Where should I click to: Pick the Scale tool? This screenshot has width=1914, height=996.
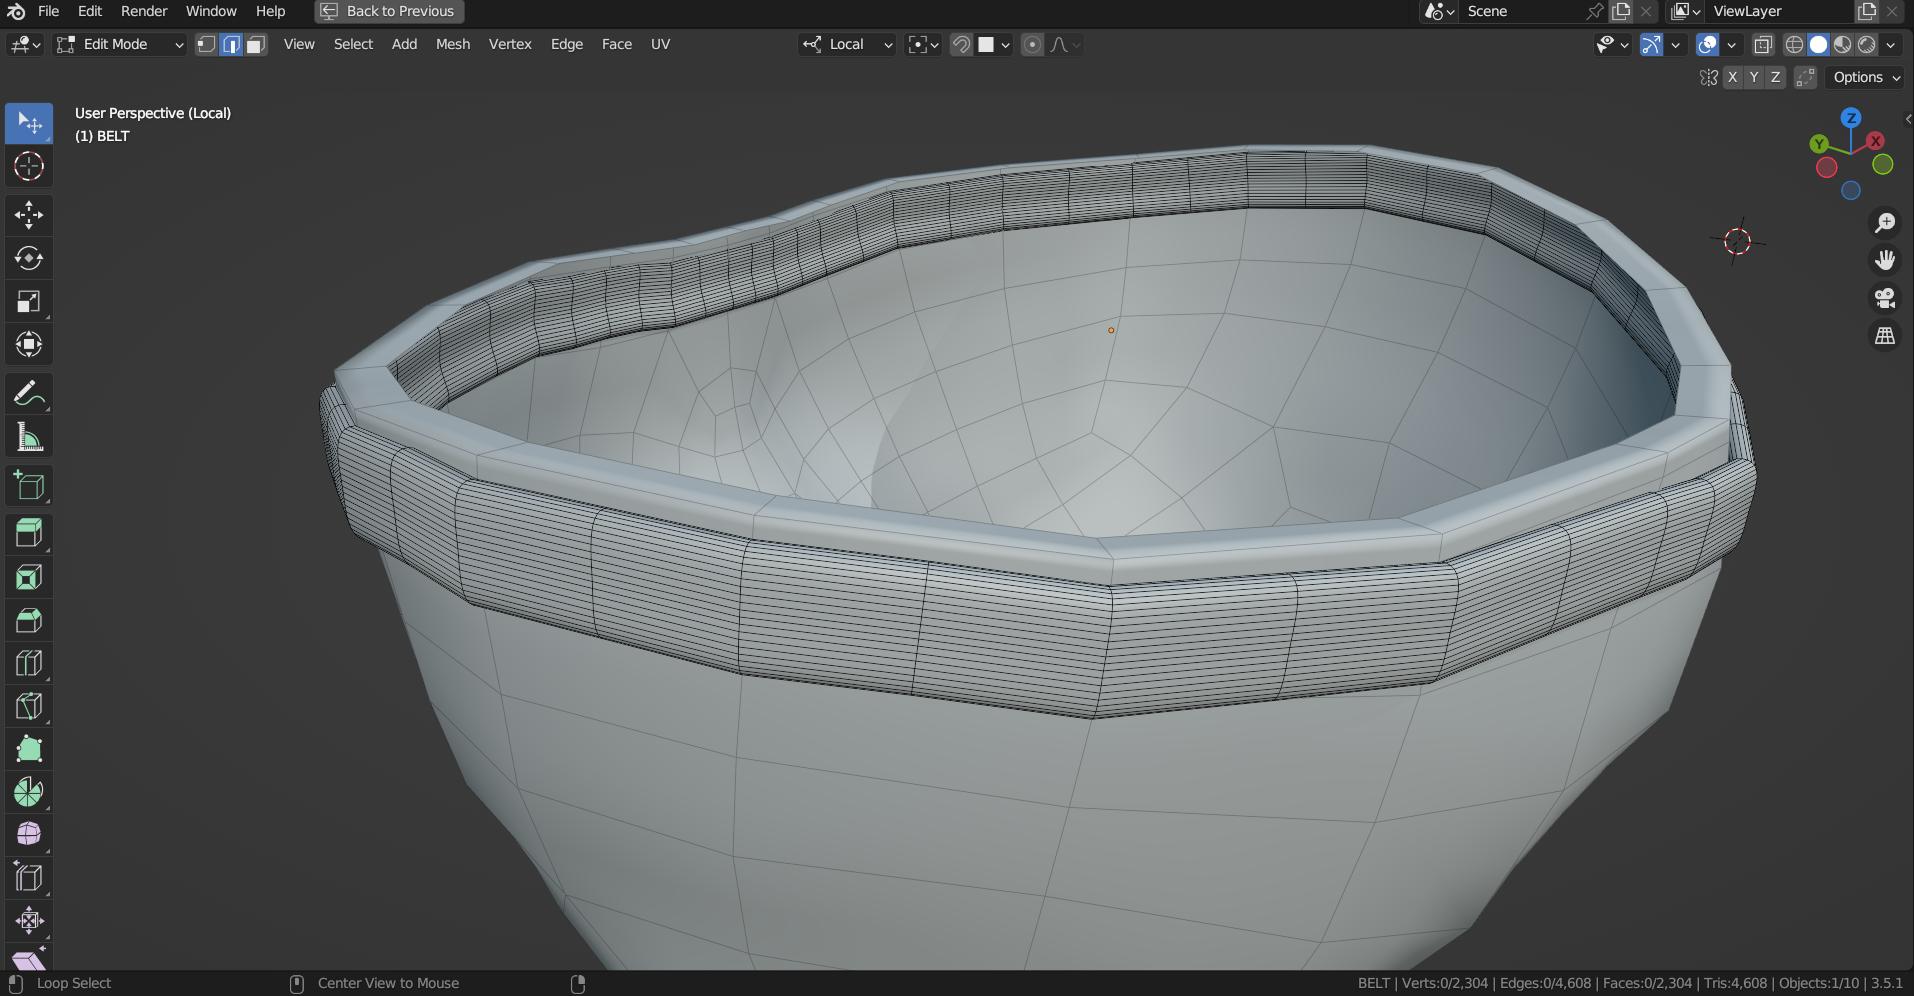click(x=29, y=301)
